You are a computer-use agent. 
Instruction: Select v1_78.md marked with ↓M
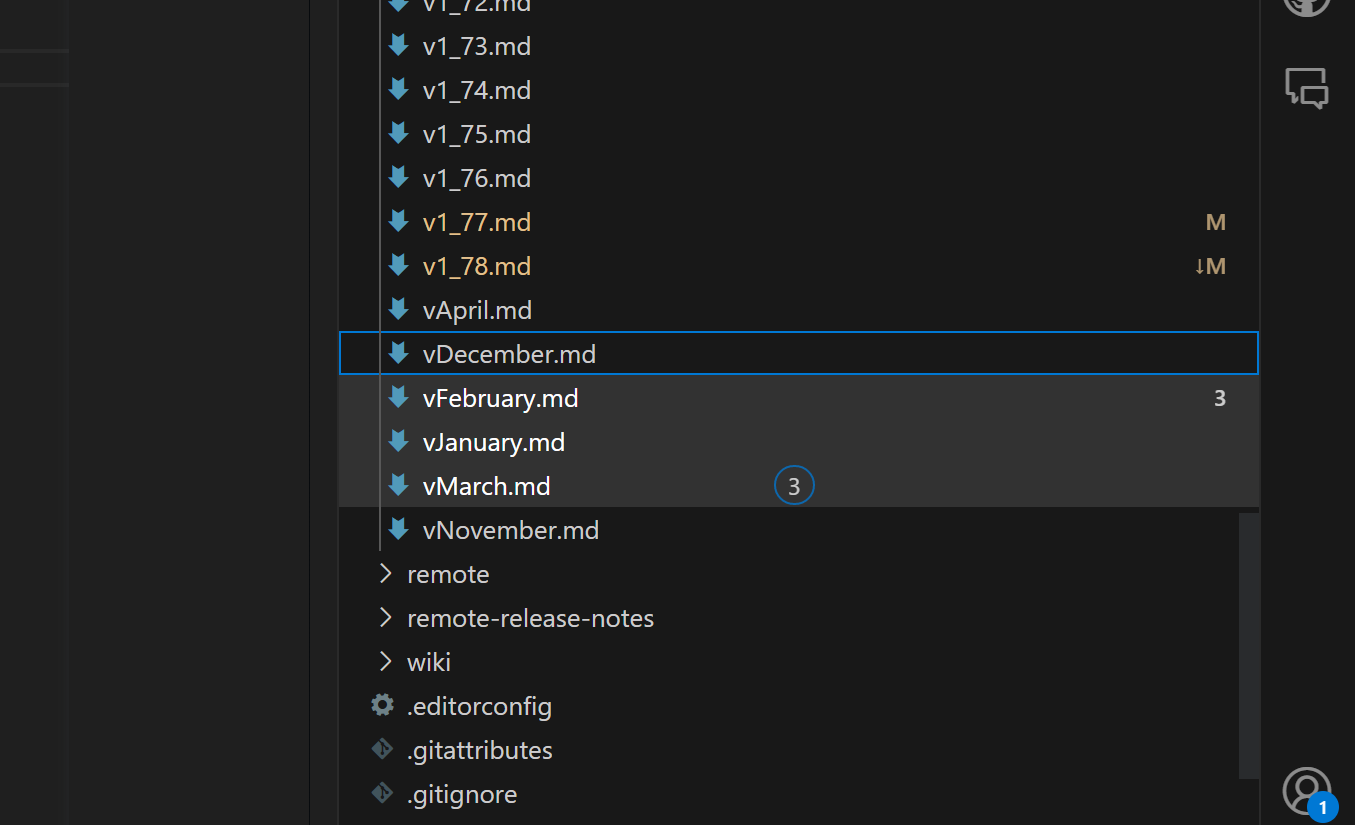pyautogui.click(x=476, y=266)
